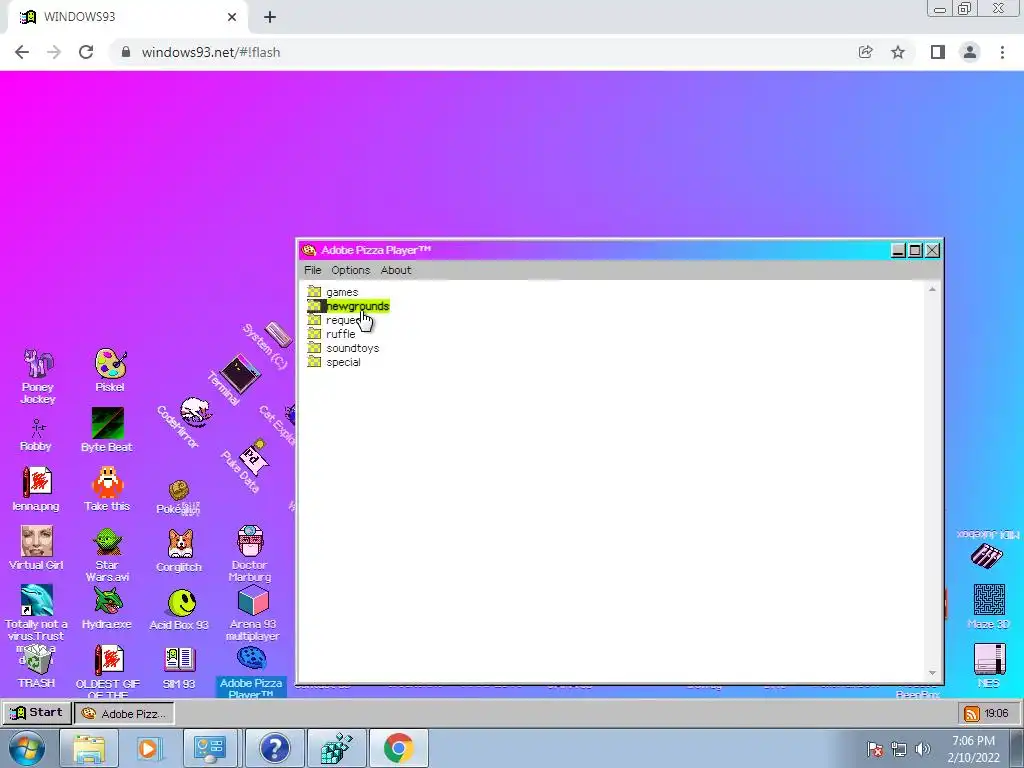Click the folder icon beside special
Image resolution: width=1024 pixels, height=768 pixels.
coord(314,362)
